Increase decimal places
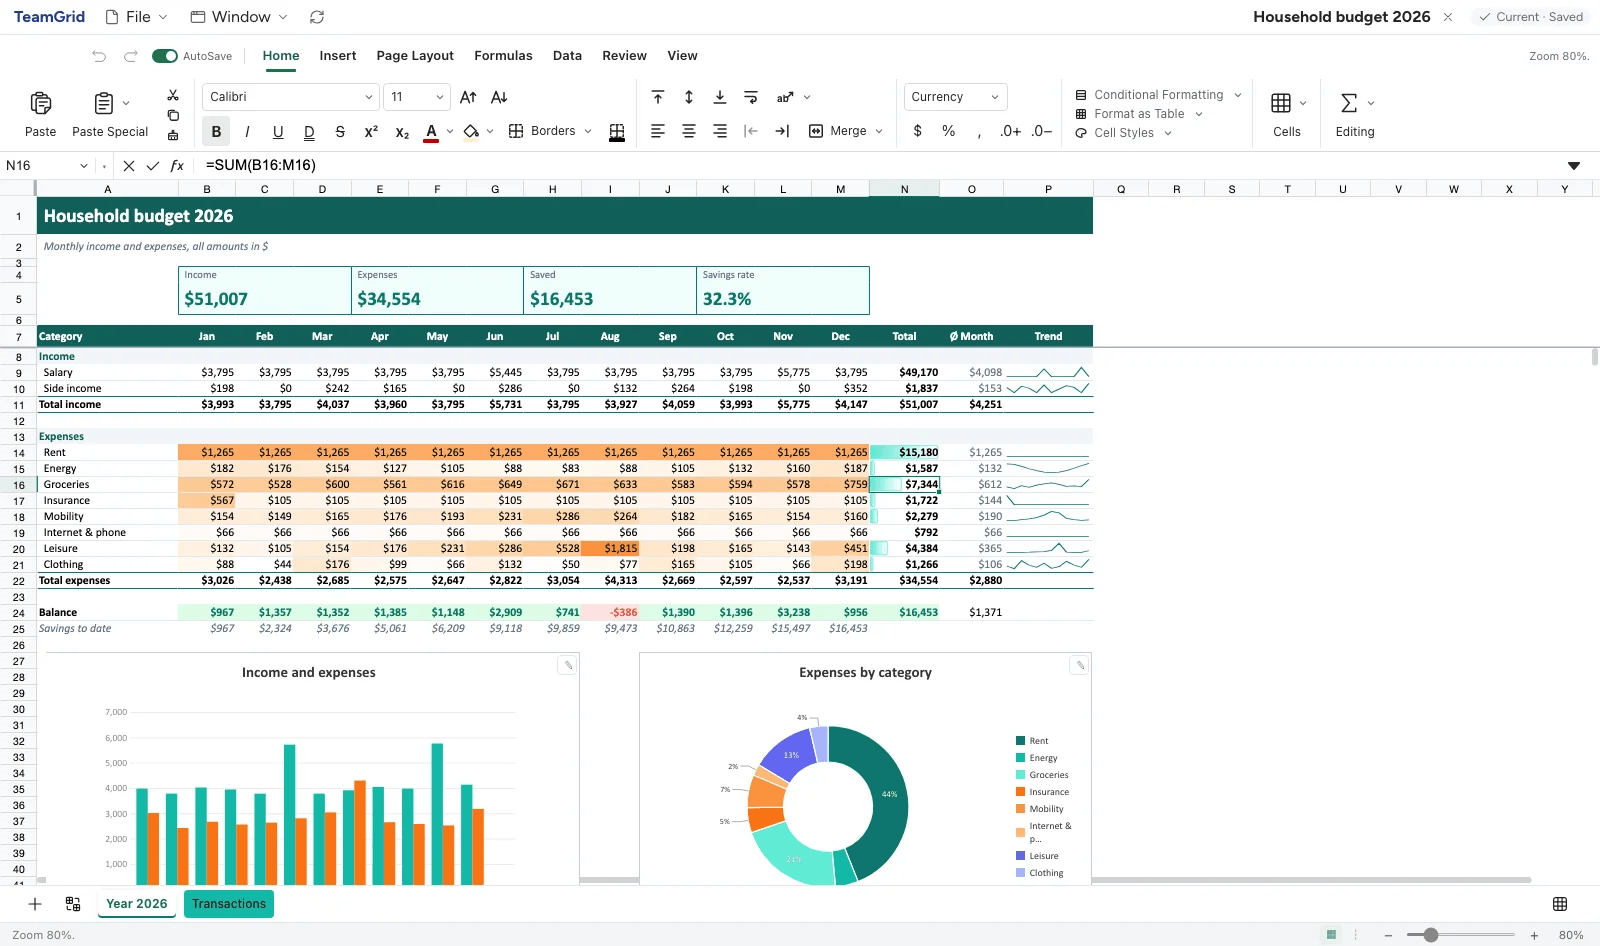The width and height of the screenshot is (1600, 946). (1010, 131)
